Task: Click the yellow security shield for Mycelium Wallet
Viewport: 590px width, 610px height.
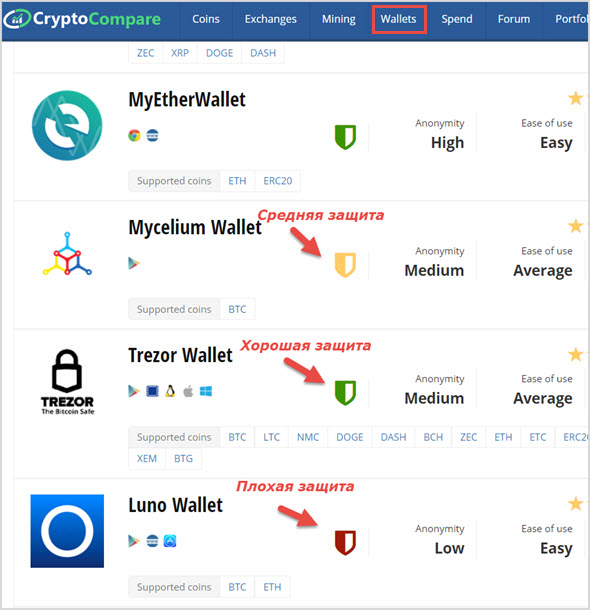Action: tap(345, 265)
